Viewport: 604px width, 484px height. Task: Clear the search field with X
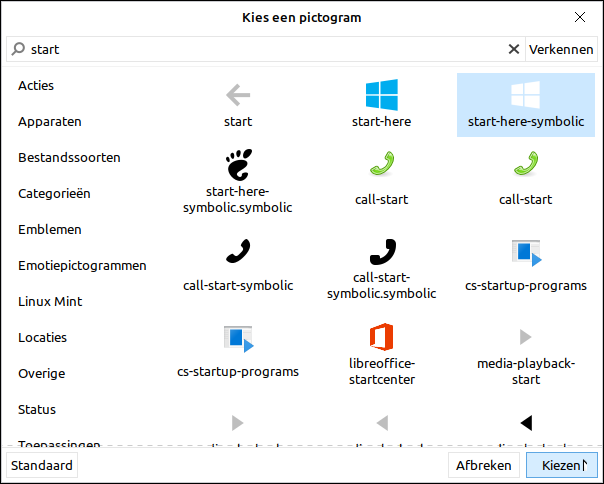(x=514, y=49)
